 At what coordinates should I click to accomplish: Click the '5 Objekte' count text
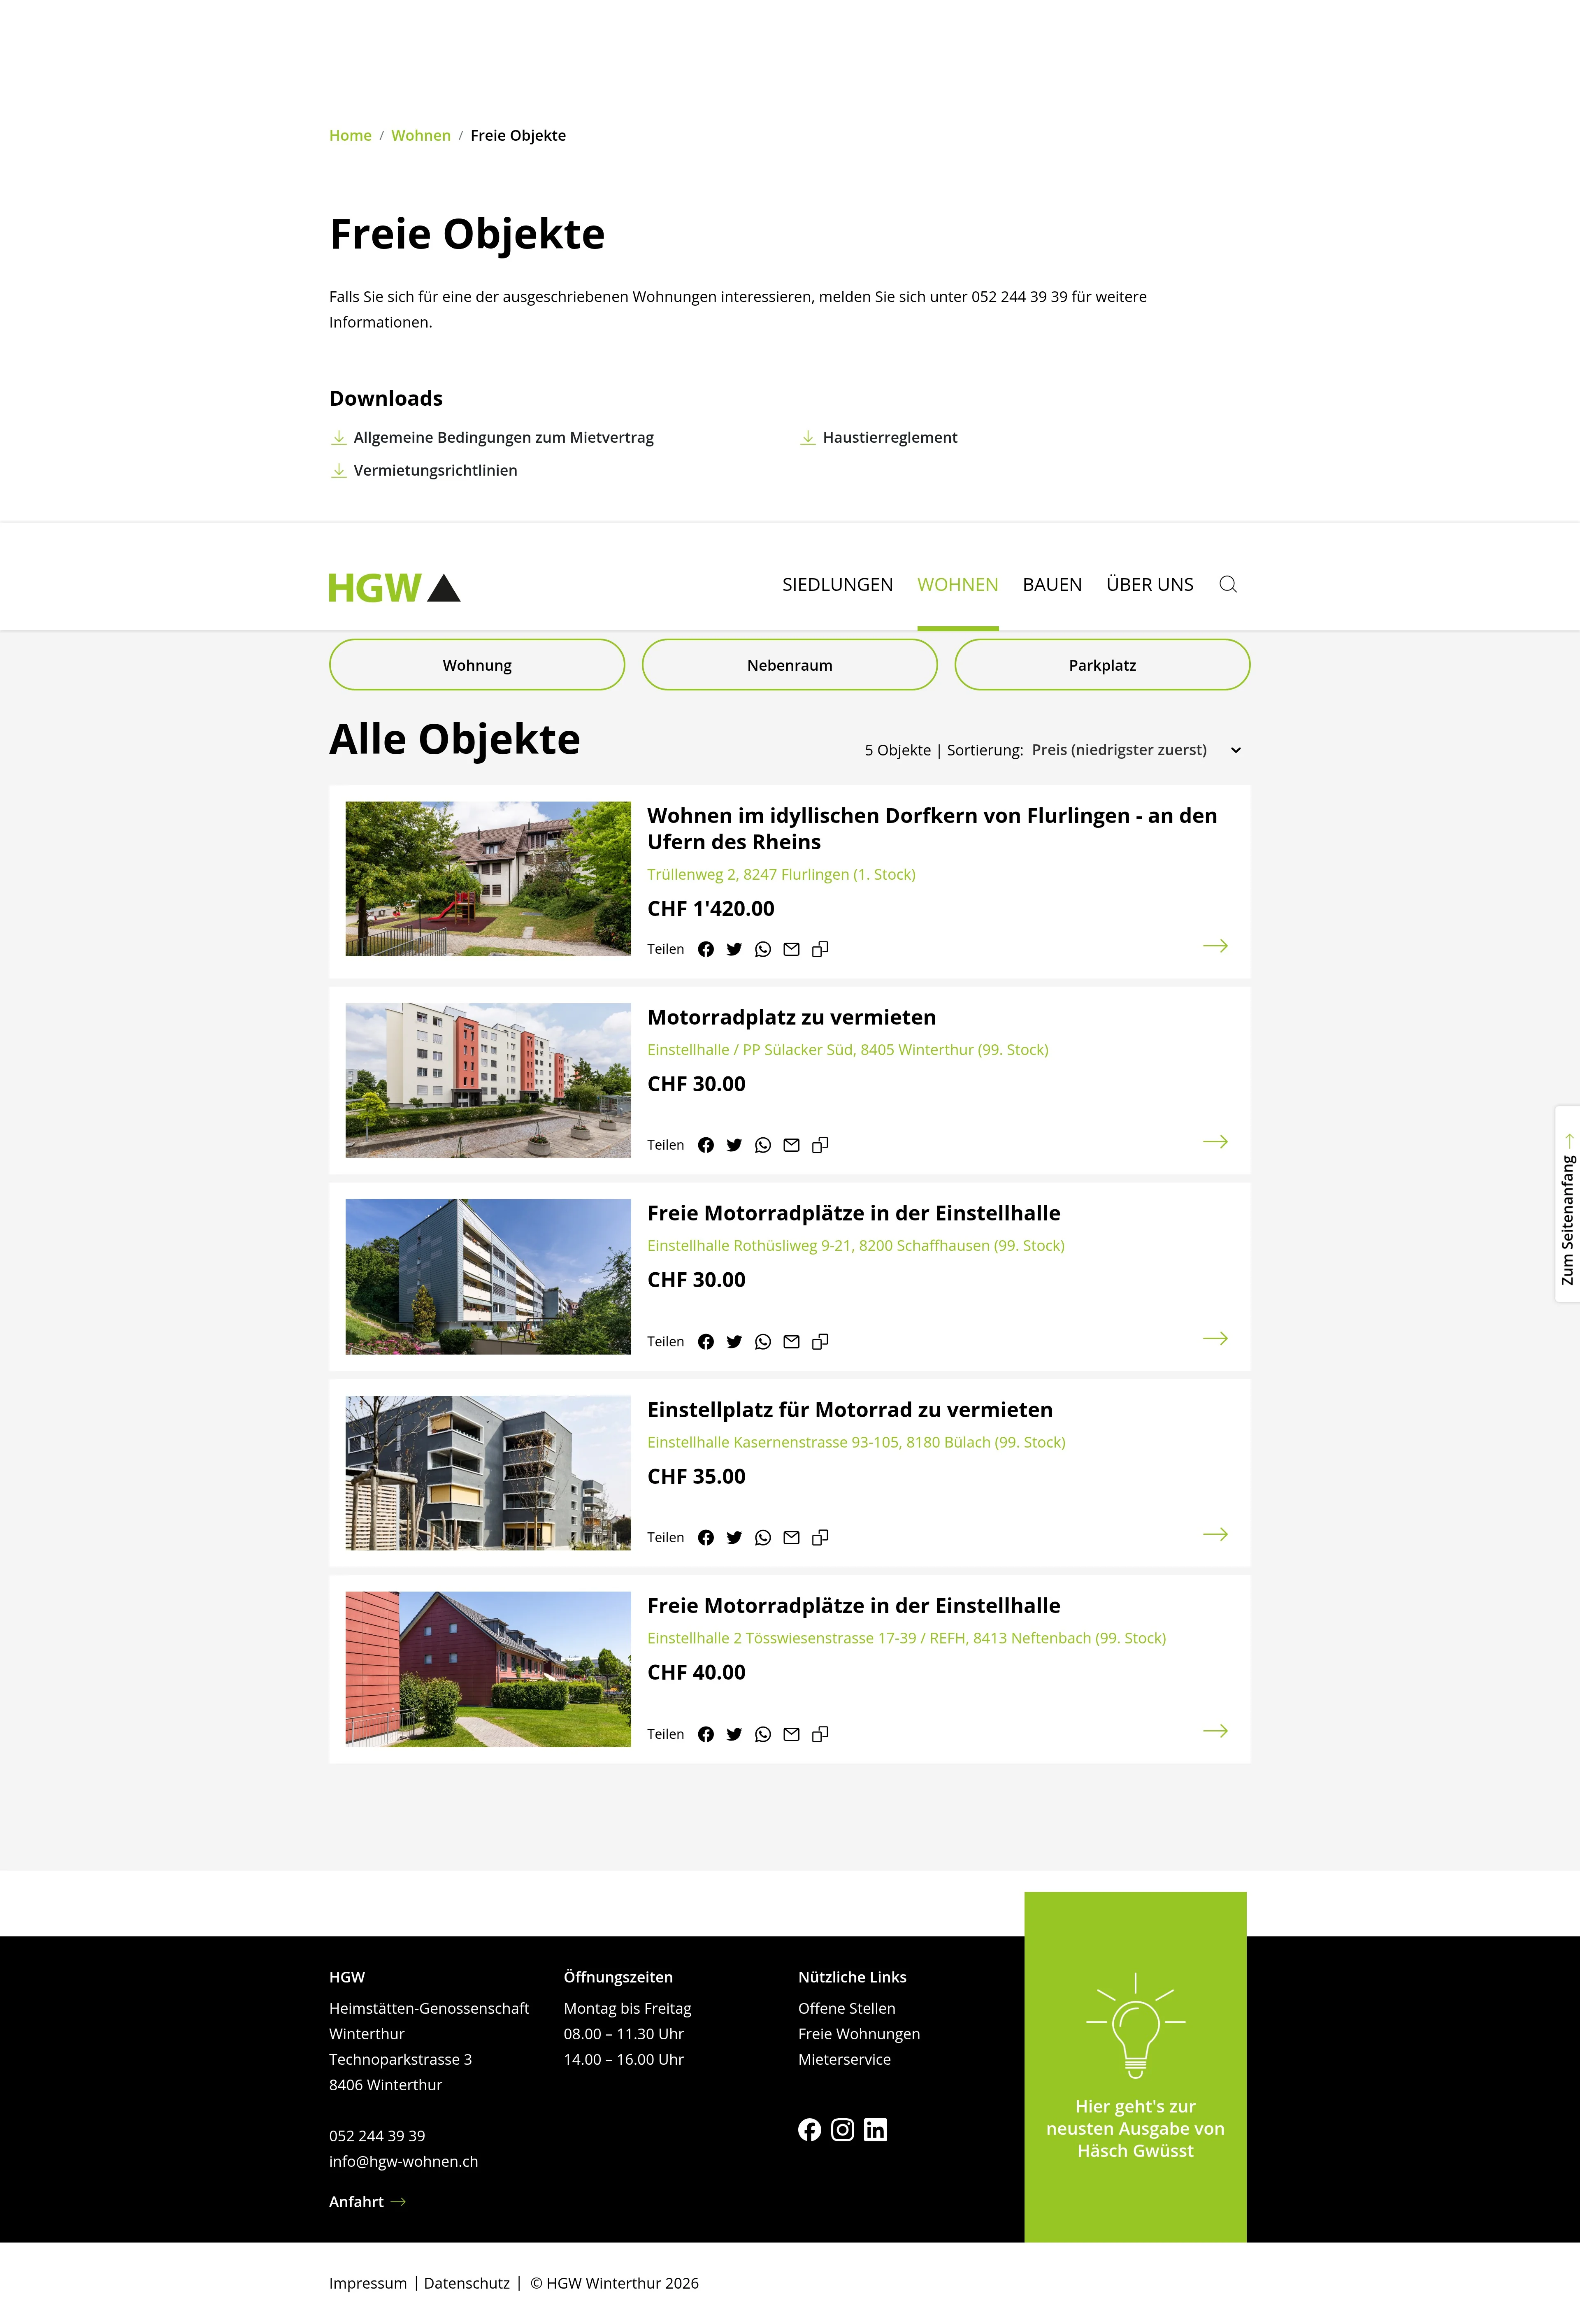point(898,750)
